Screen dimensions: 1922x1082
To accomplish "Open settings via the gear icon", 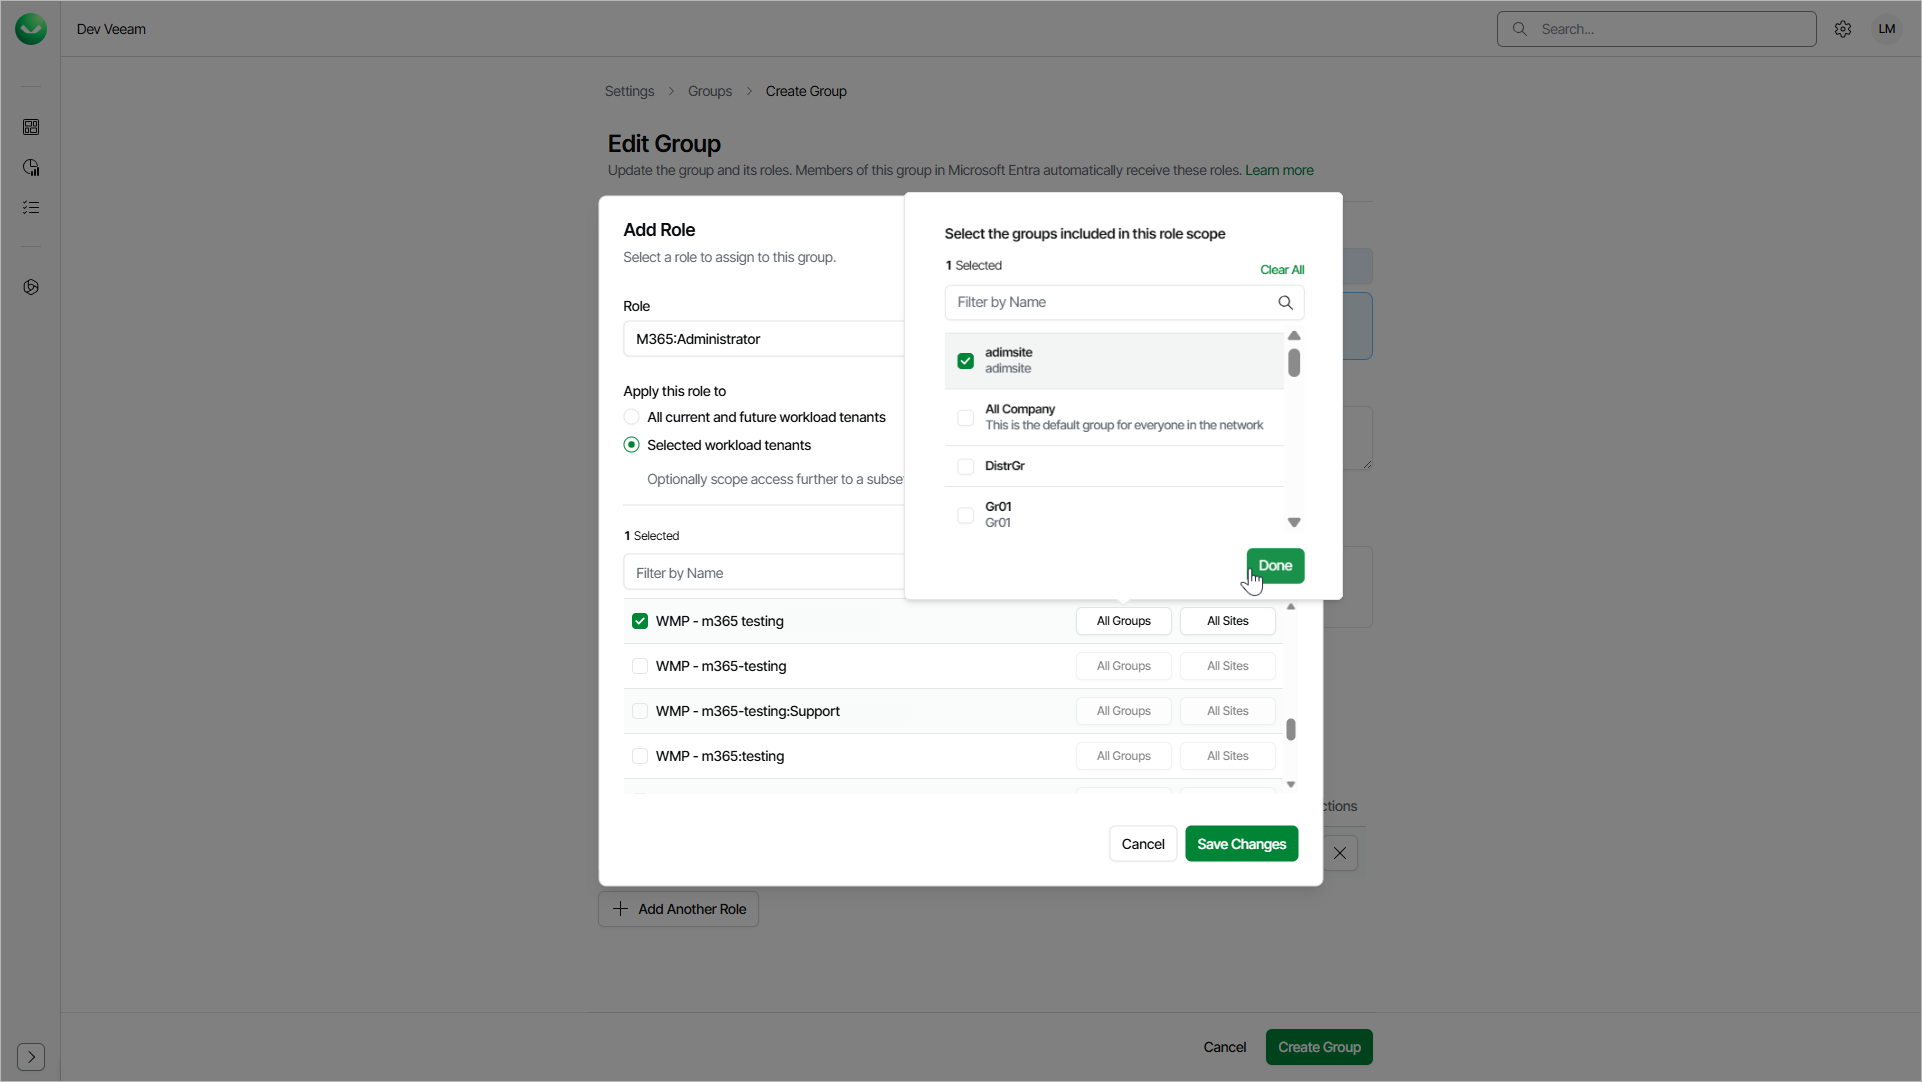I will pos(1843,28).
